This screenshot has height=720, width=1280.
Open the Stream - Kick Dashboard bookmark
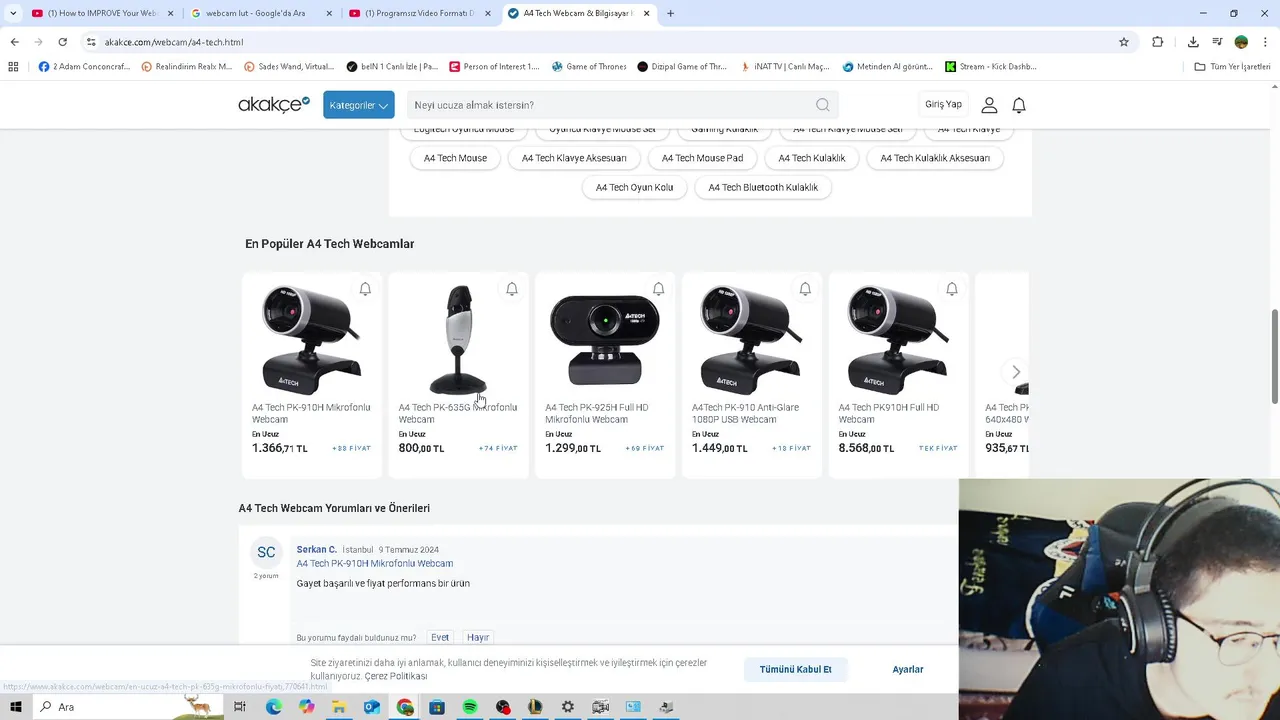[x=990, y=67]
